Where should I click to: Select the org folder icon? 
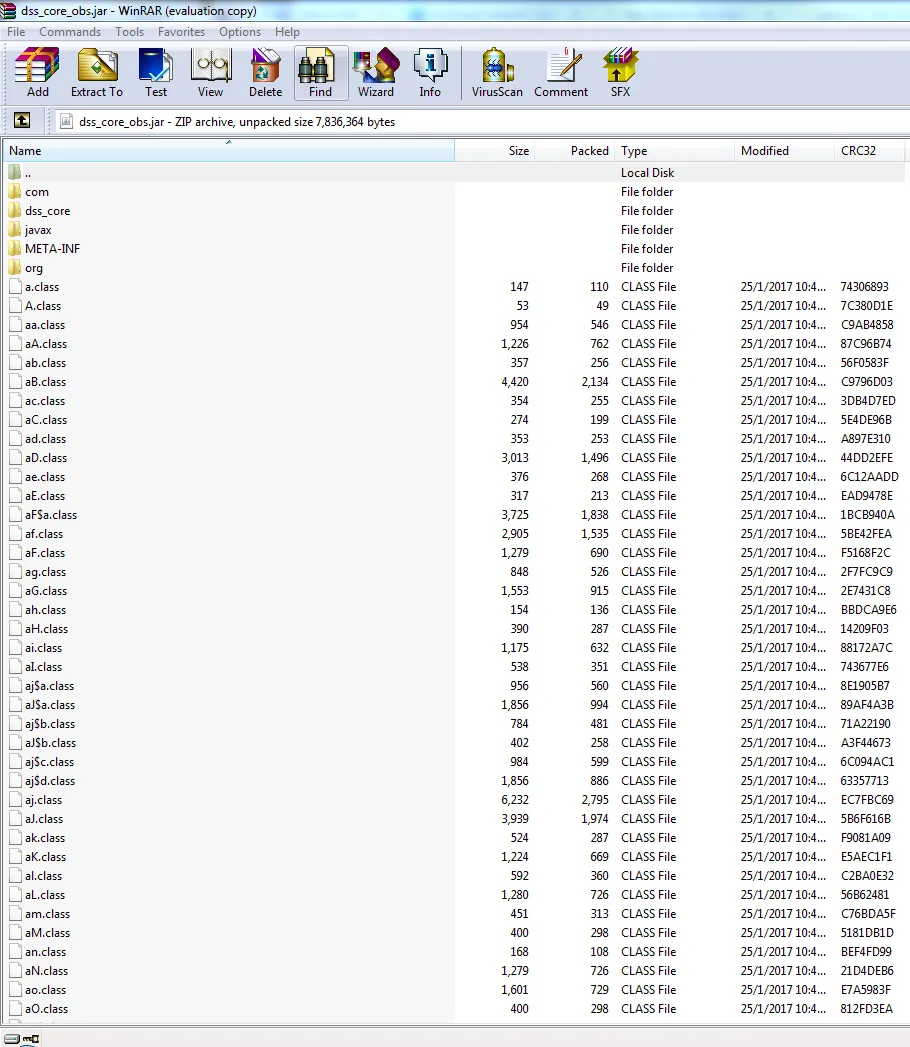[15, 268]
